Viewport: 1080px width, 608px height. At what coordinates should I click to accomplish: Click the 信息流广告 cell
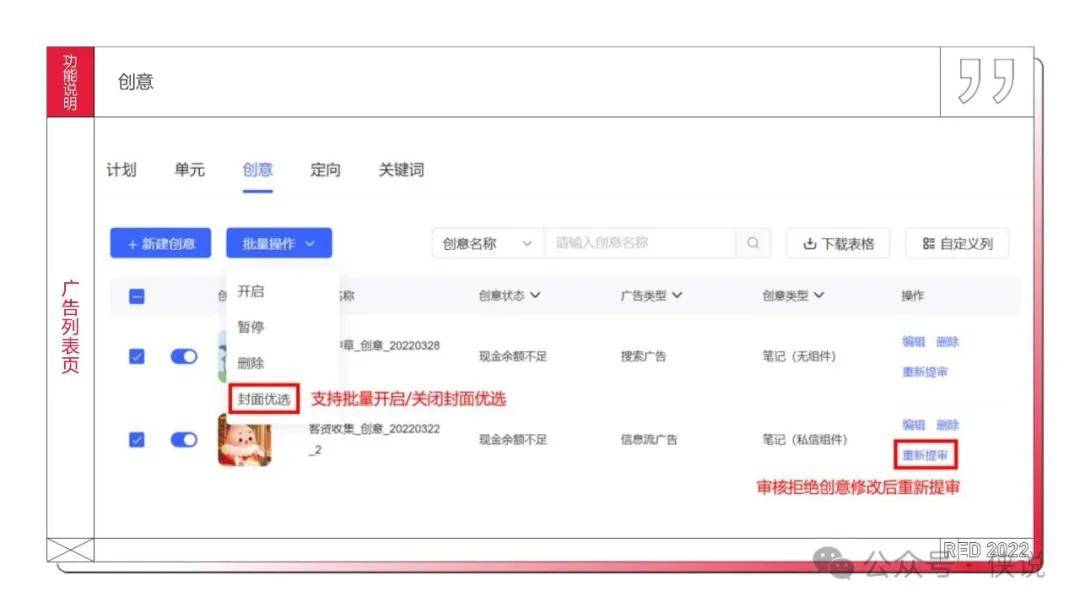click(649, 439)
